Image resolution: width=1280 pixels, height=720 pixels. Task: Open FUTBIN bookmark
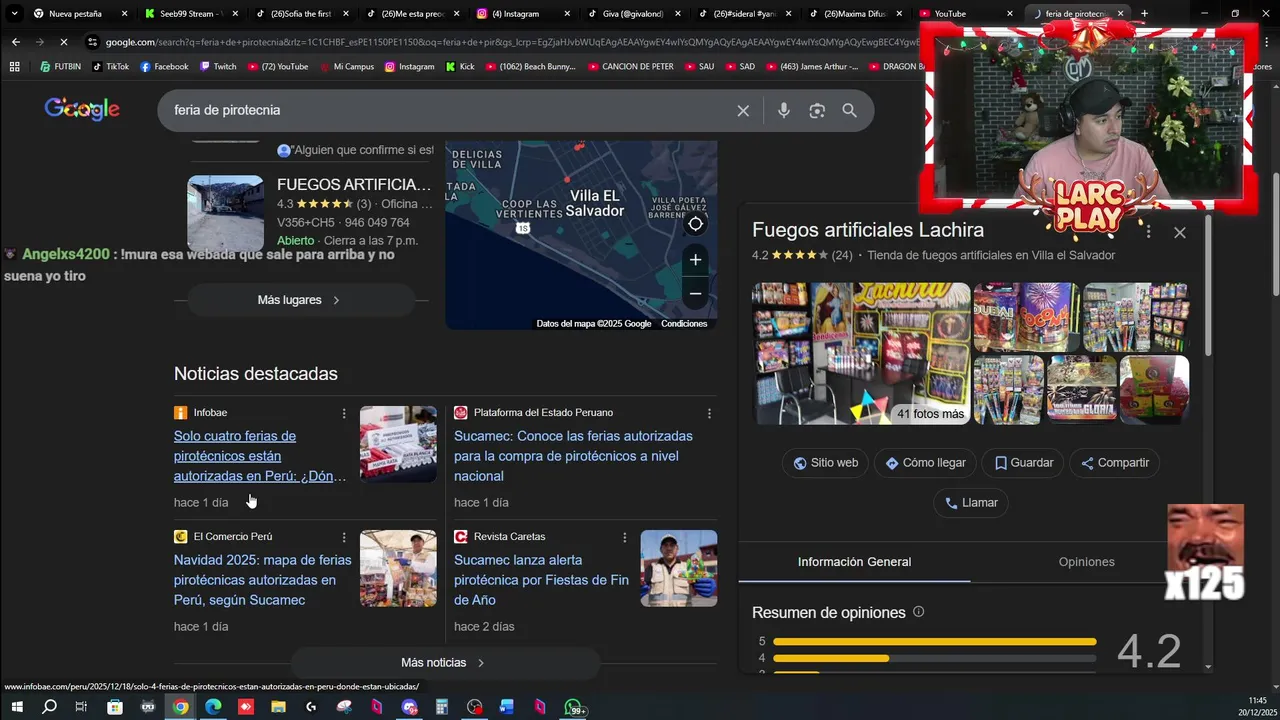60,67
